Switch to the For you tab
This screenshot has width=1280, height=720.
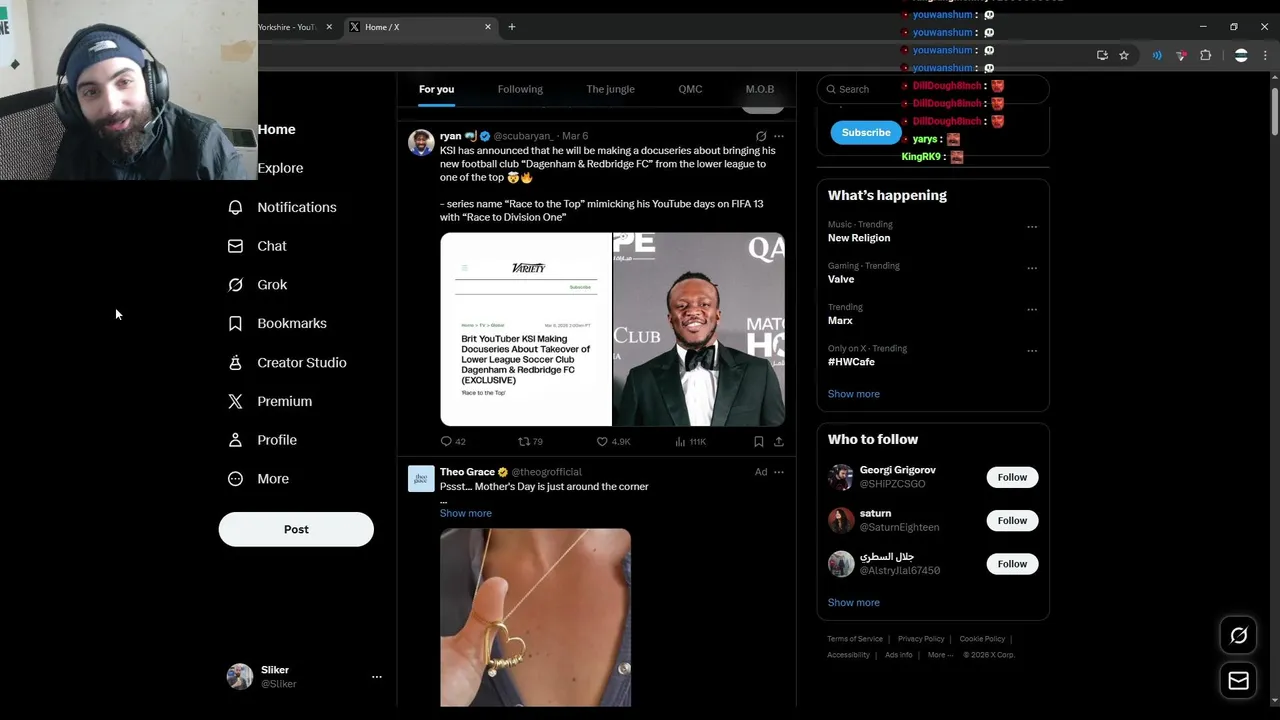(436, 89)
